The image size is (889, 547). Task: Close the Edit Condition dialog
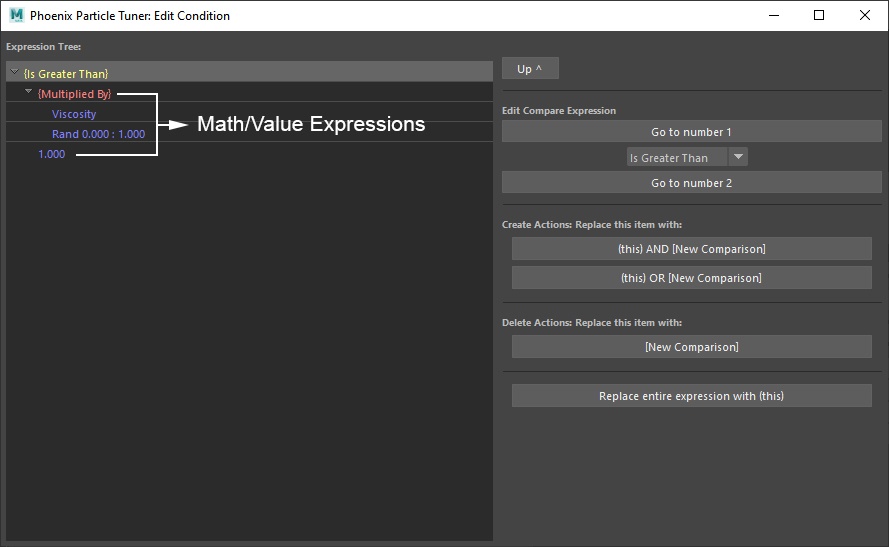tap(865, 15)
